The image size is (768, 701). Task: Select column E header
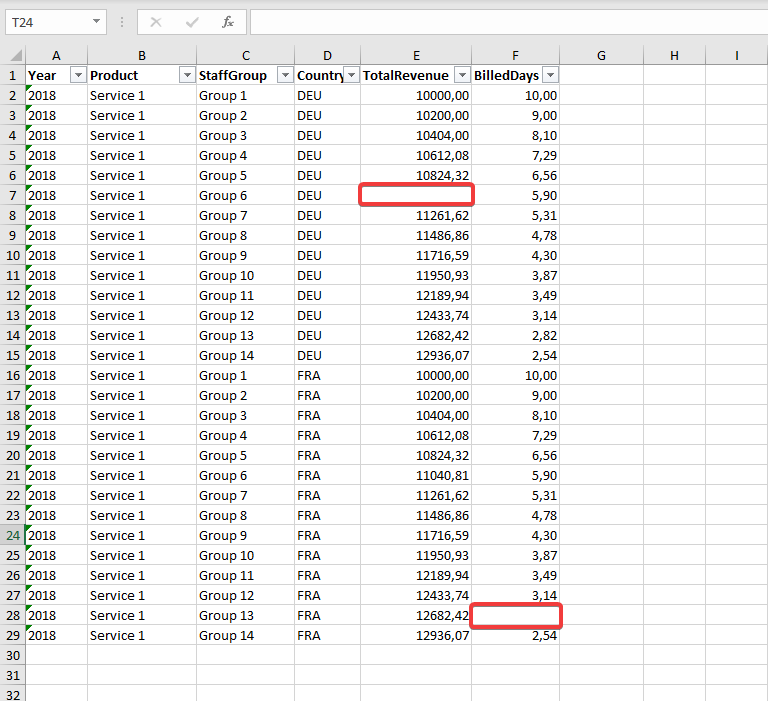point(416,56)
